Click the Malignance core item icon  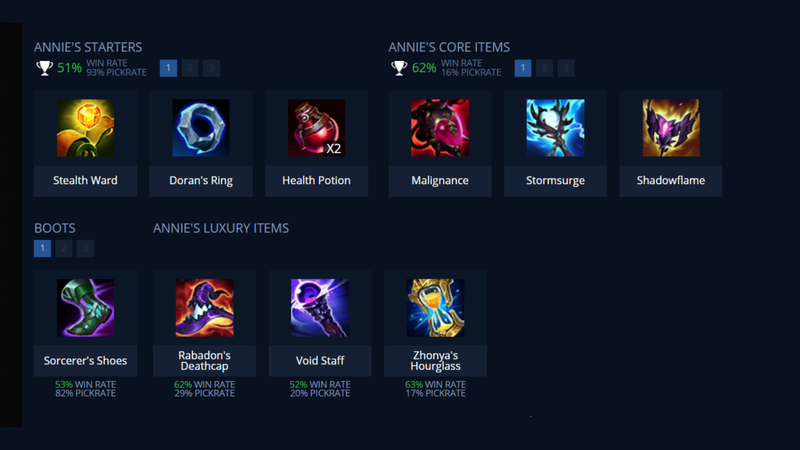[x=440, y=128]
